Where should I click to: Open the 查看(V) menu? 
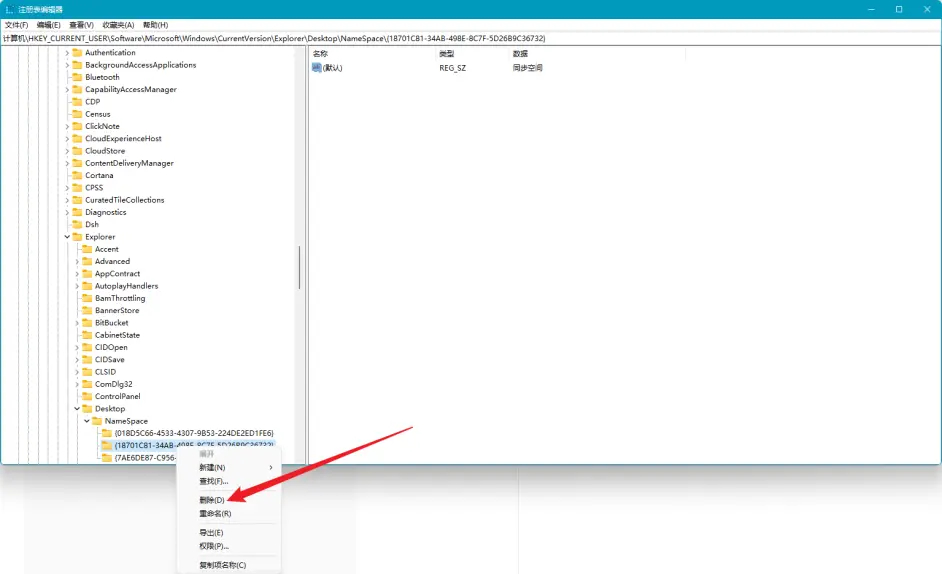pyautogui.click(x=81, y=25)
